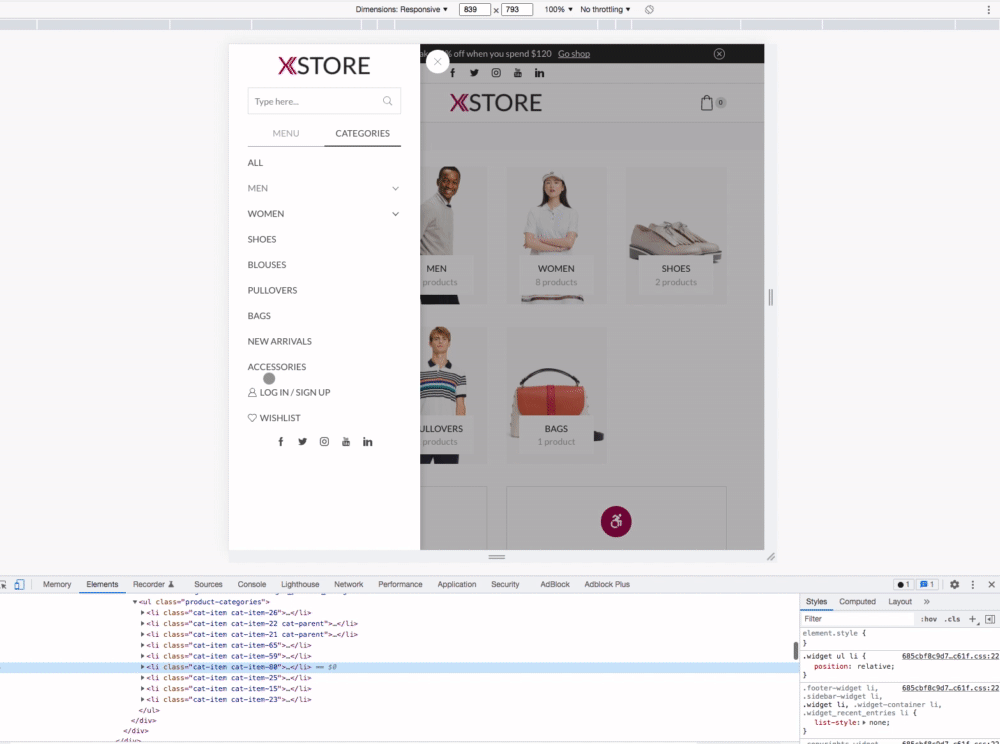Open DevTools customize three-dot menu
Screen dimensions: 1000x744
[973, 584]
